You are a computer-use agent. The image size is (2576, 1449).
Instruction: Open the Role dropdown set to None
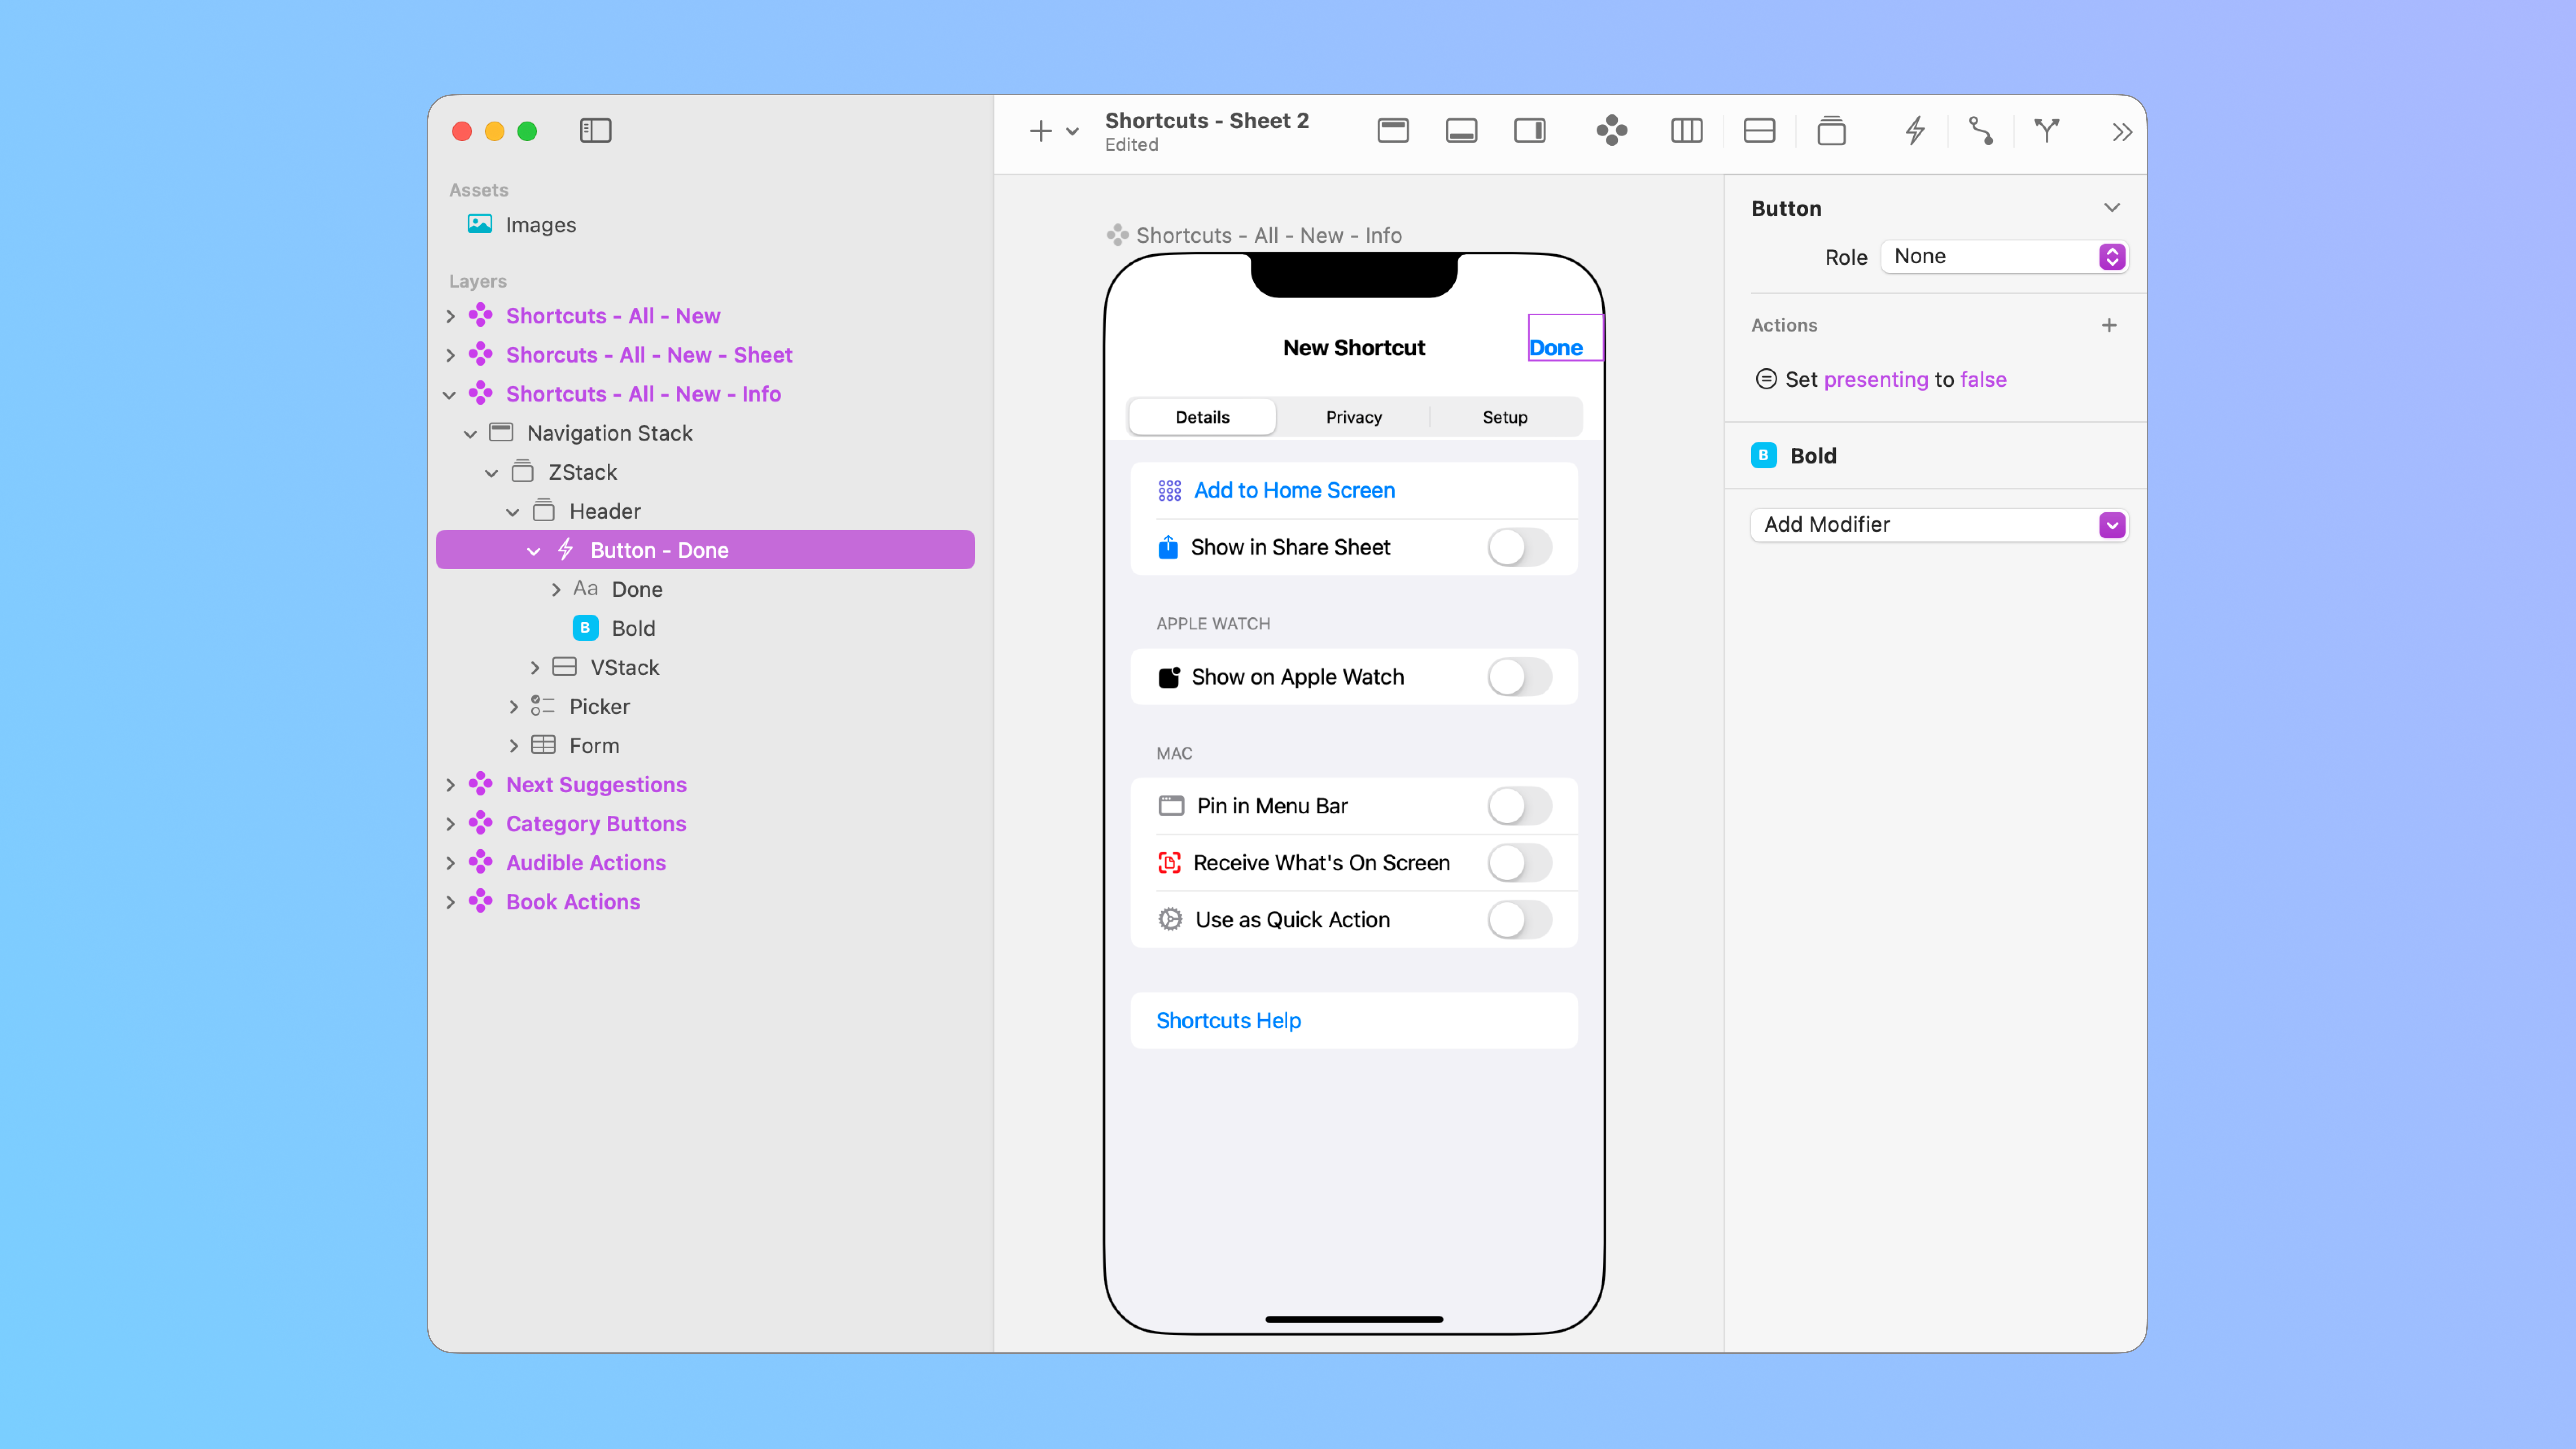[x=2004, y=257]
